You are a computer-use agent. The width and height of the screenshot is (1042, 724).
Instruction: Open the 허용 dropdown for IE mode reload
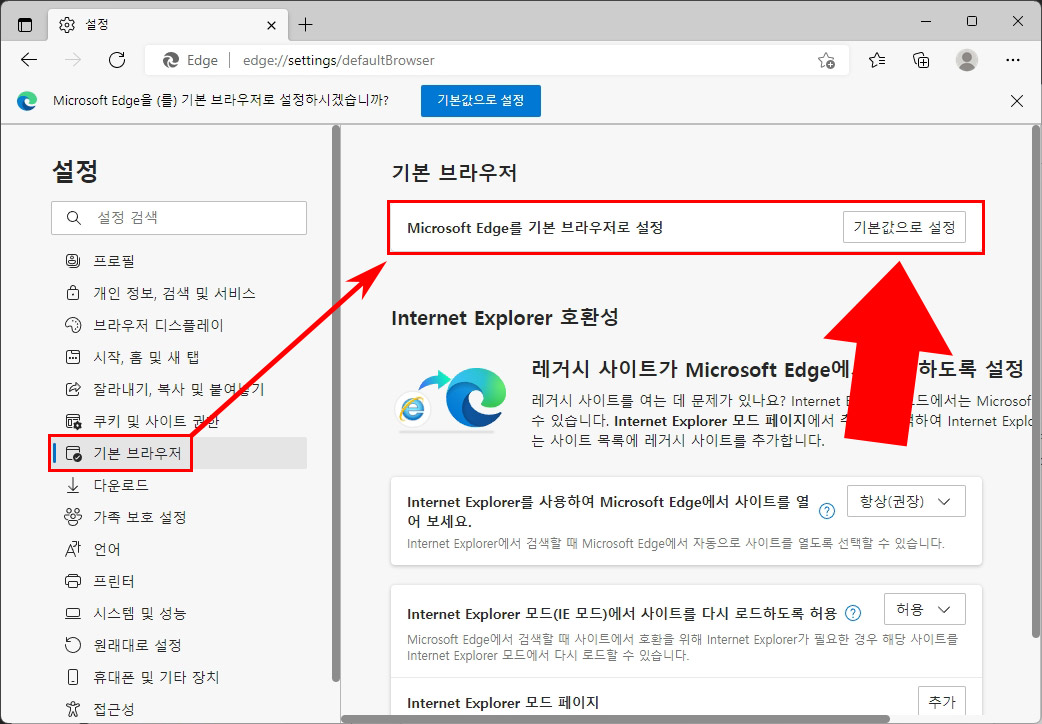pos(925,608)
